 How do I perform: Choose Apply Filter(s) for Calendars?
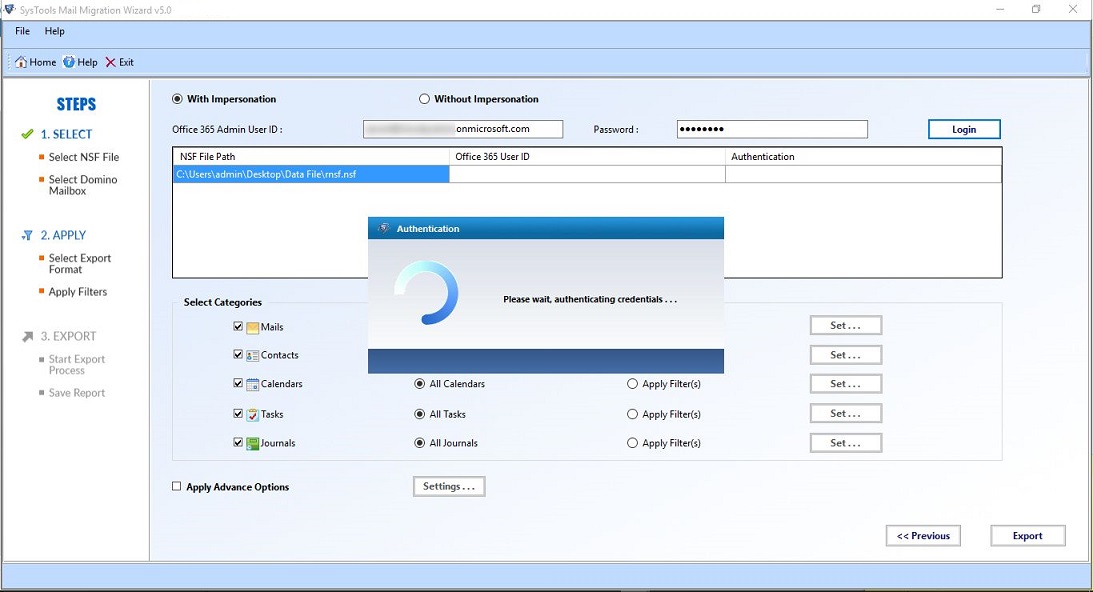tap(633, 384)
